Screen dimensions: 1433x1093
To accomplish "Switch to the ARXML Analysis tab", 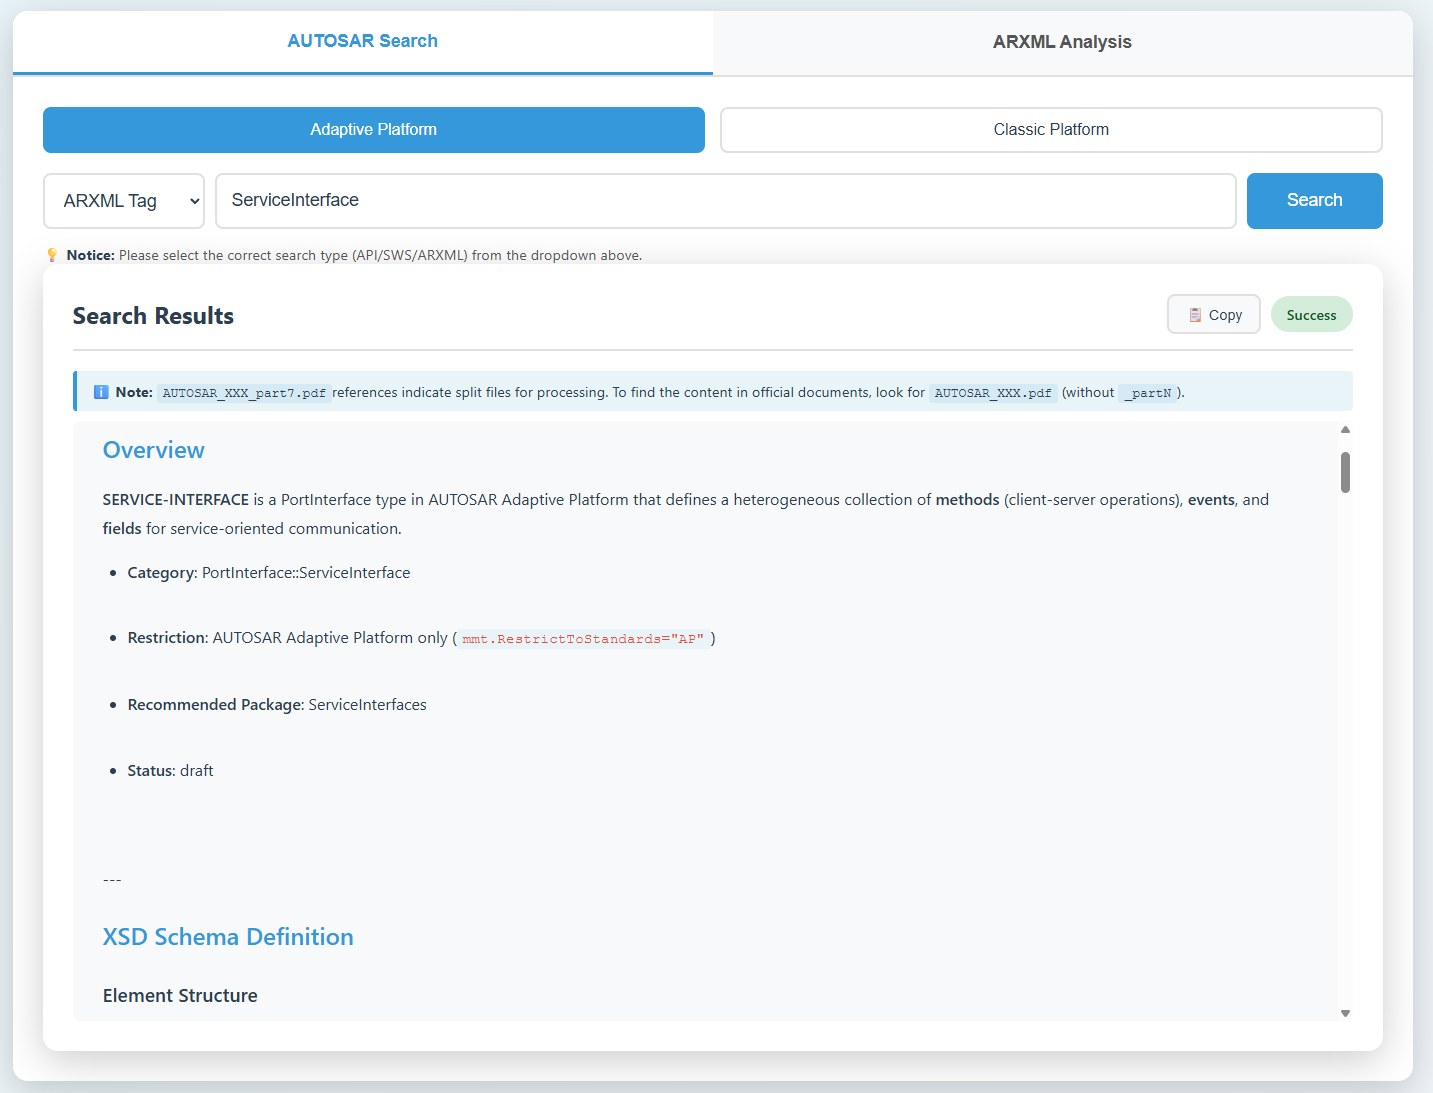I will click(1061, 42).
